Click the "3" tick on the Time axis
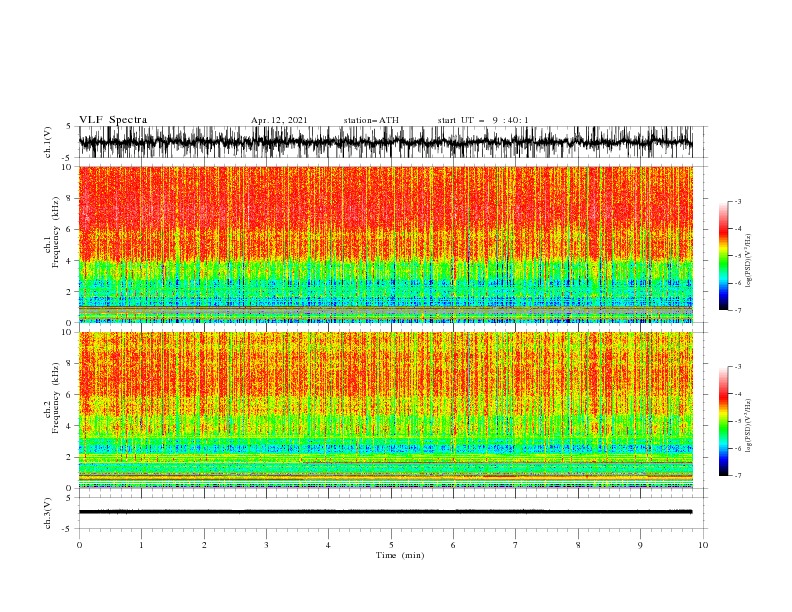The image size is (792, 612). point(266,545)
